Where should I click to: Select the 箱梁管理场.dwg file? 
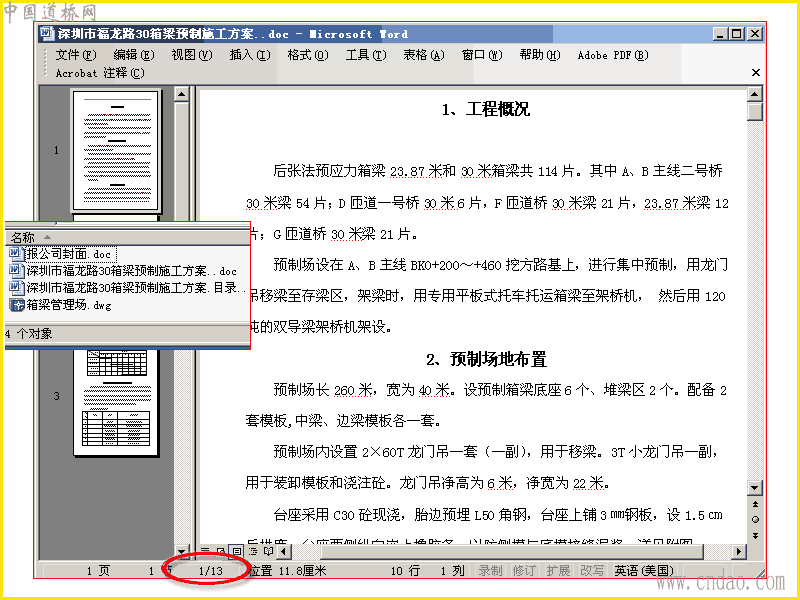[x=61, y=305]
